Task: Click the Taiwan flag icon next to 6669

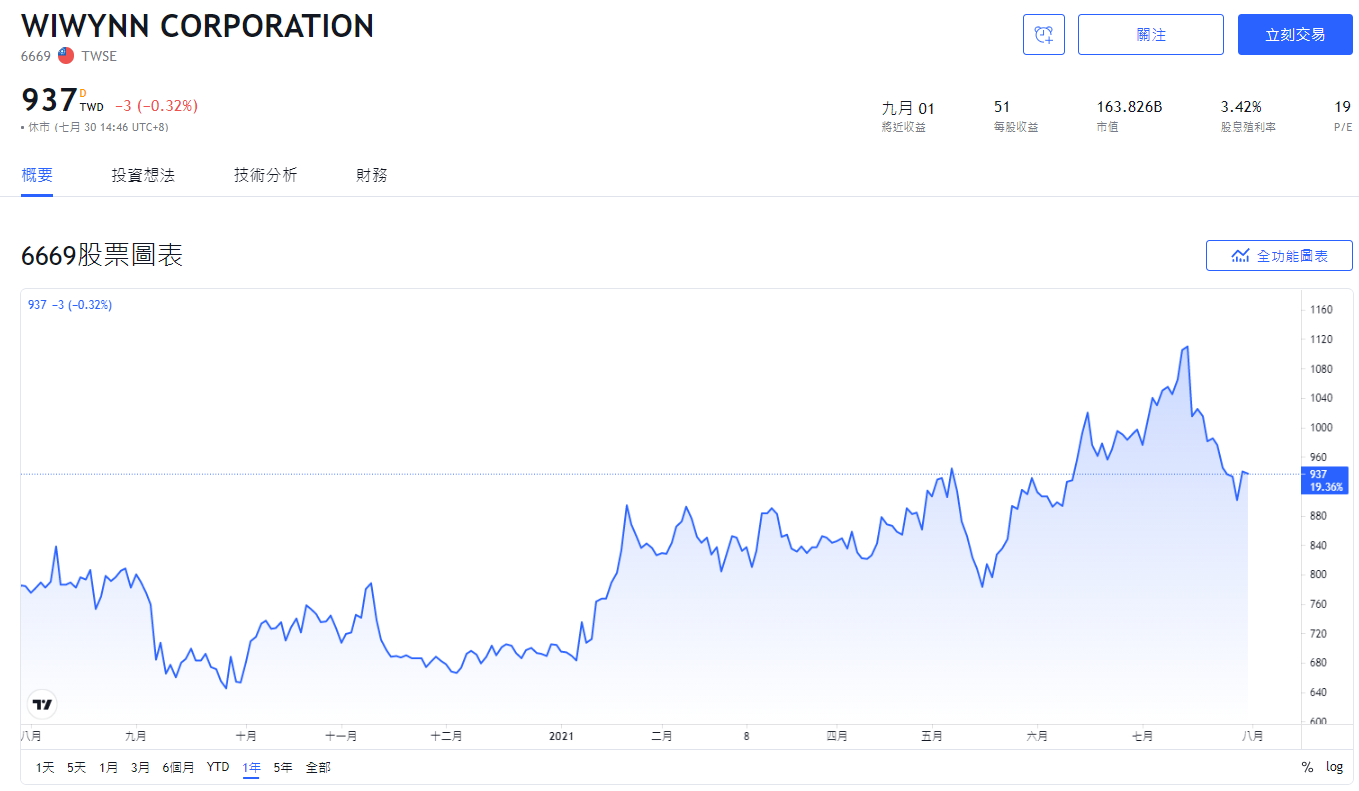Action: [x=66, y=56]
